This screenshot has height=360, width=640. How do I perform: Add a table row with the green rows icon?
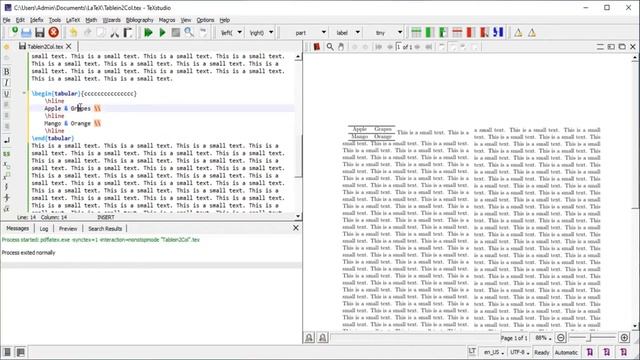[416, 32]
